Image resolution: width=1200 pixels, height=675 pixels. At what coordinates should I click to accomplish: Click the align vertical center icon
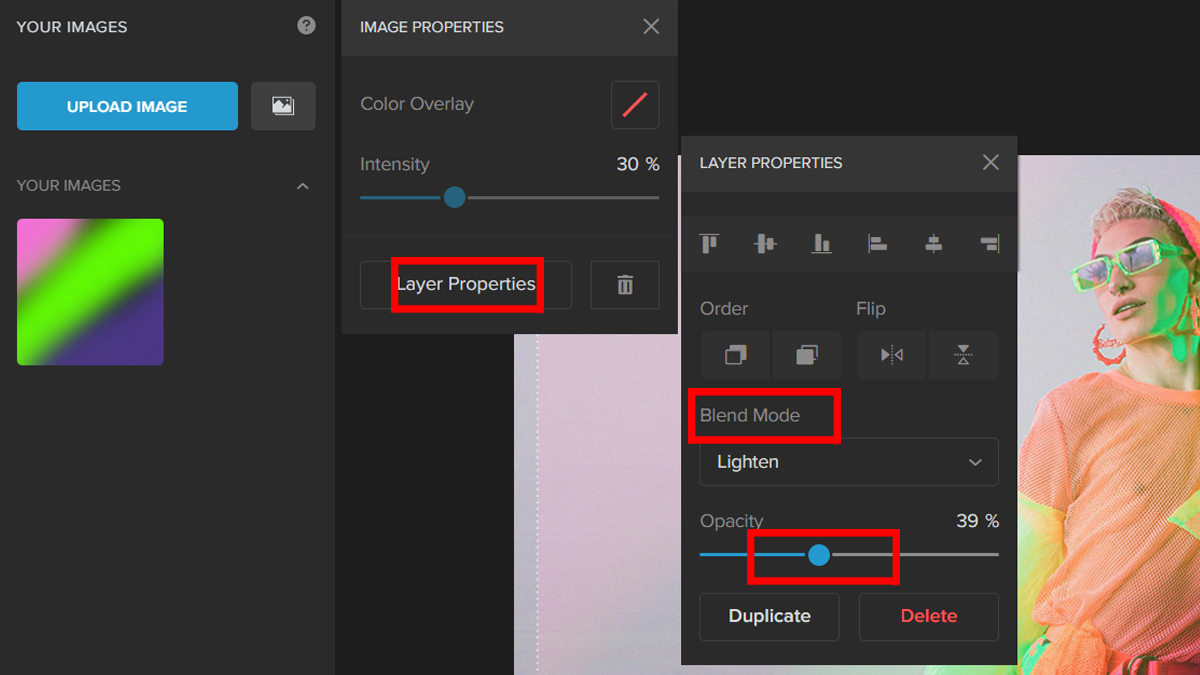(x=766, y=244)
